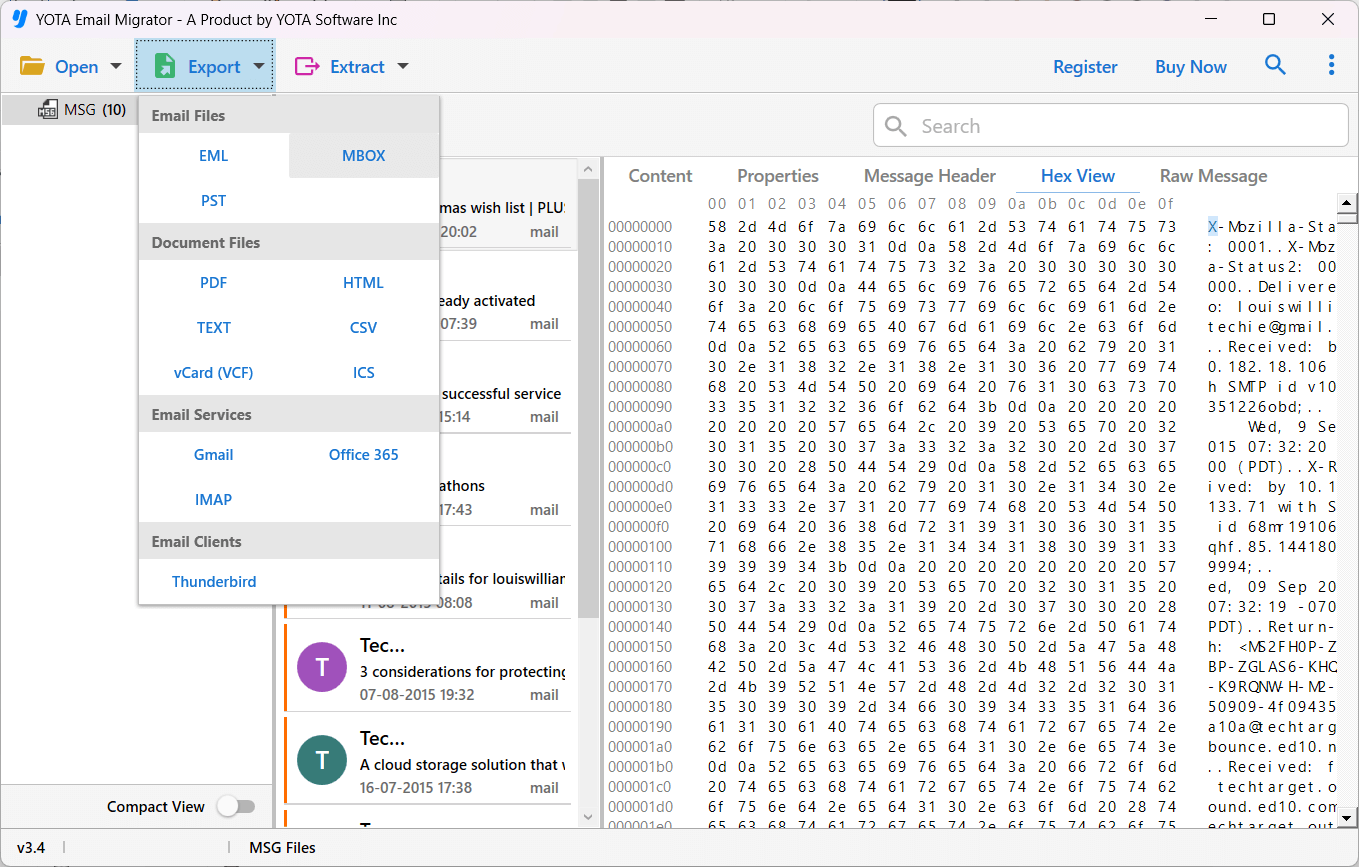Click the Buy Now link
The height and width of the screenshot is (867, 1359).
point(1190,67)
